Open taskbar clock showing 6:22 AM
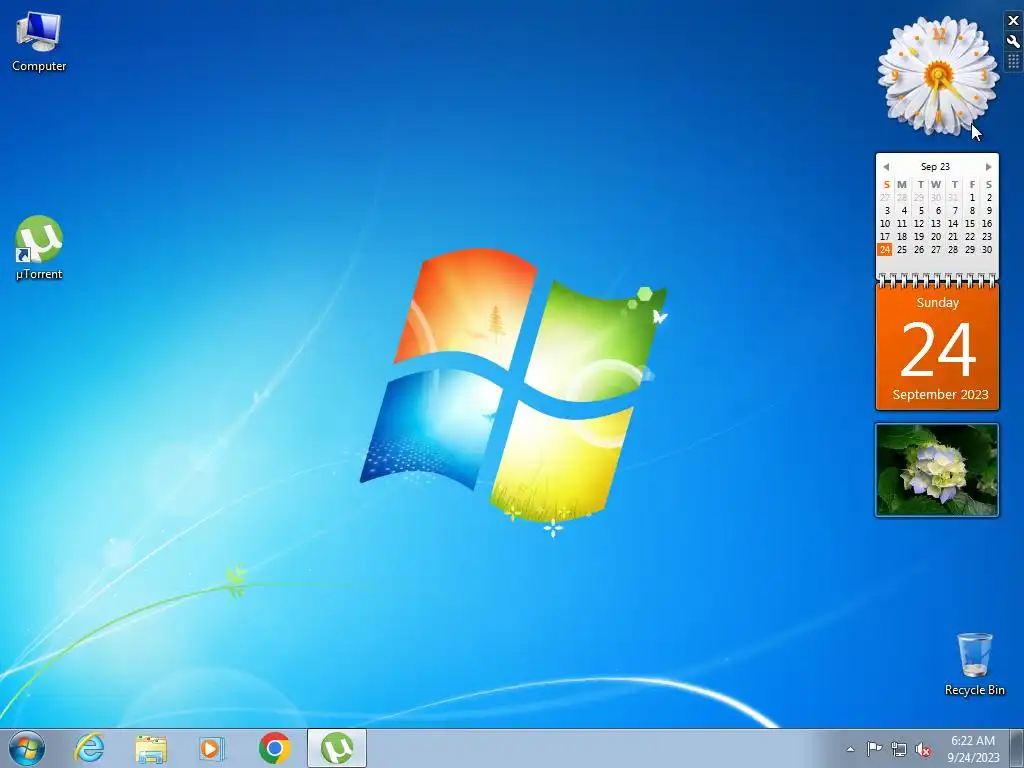Viewport: 1024px width, 768px height. pos(973,749)
